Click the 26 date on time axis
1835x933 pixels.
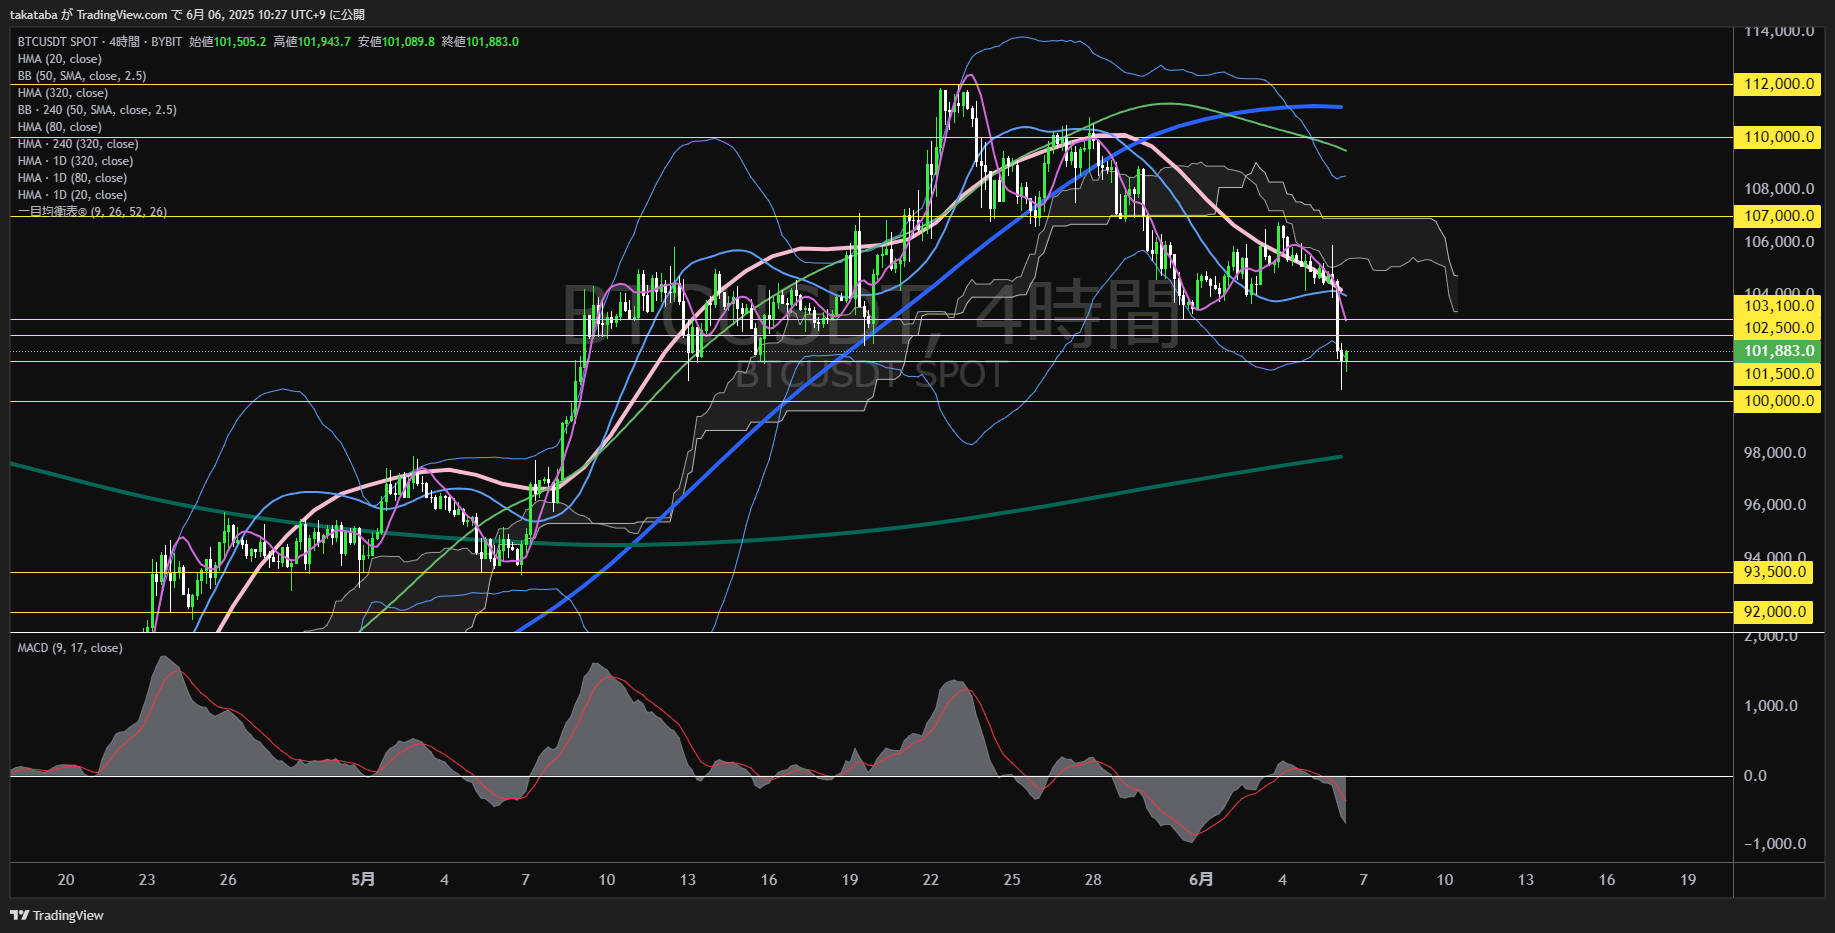(x=228, y=880)
